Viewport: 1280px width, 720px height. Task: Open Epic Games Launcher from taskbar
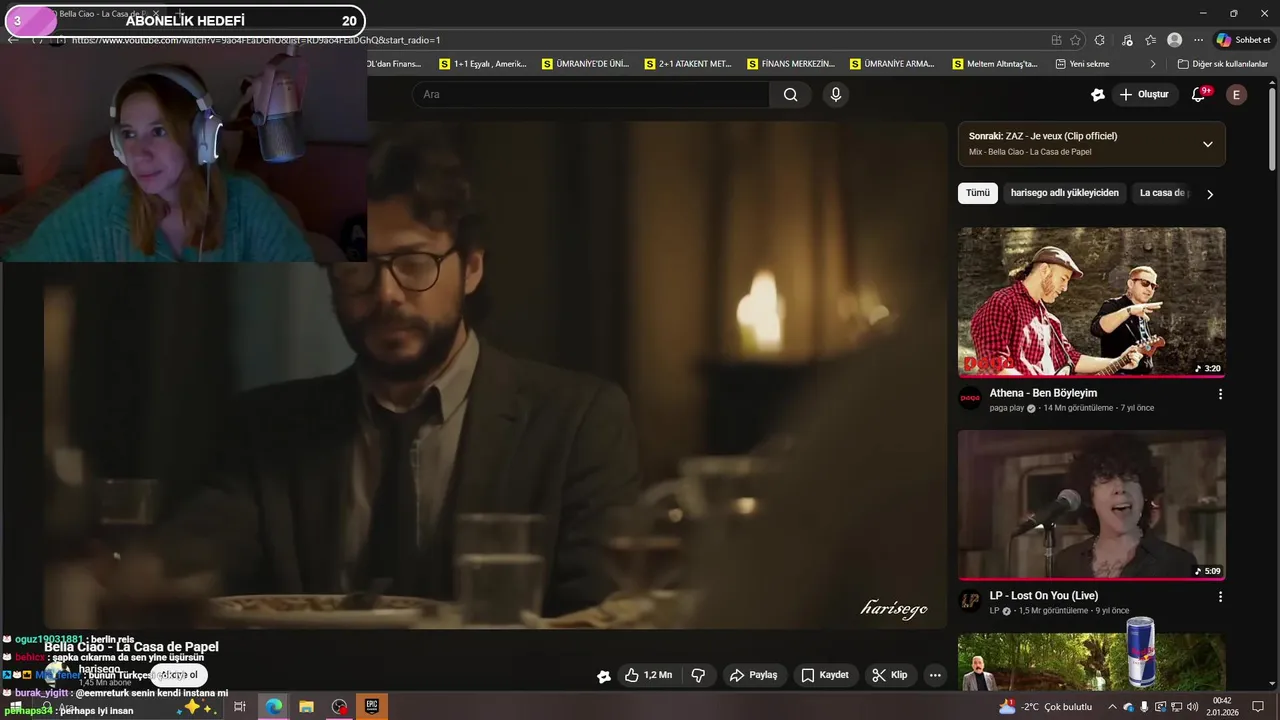[x=372, y=707]
